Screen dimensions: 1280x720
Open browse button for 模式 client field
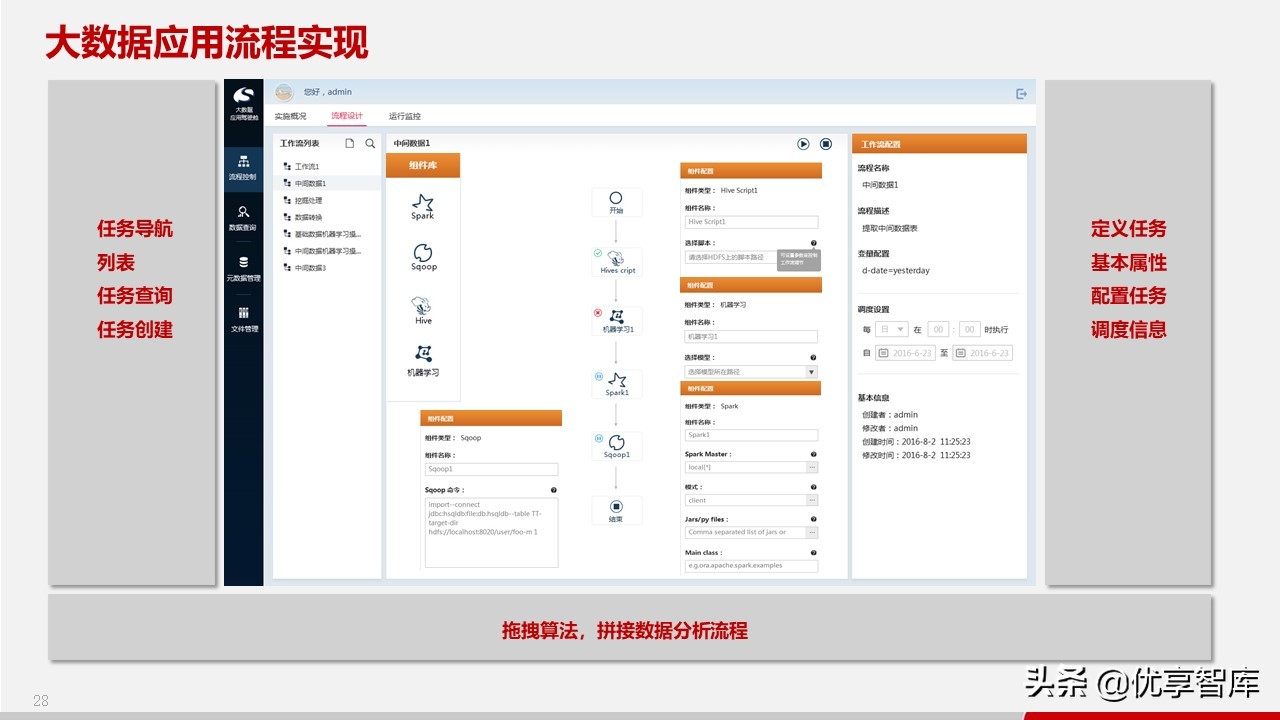812,500
